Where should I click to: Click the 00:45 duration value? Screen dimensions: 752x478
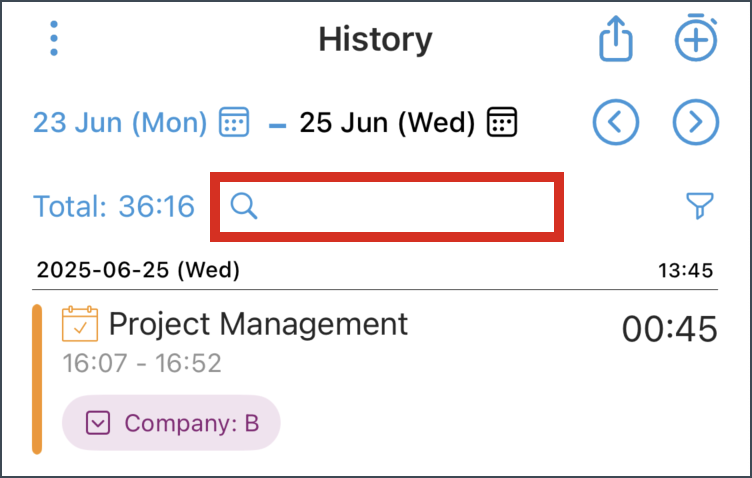coord(670,329)
